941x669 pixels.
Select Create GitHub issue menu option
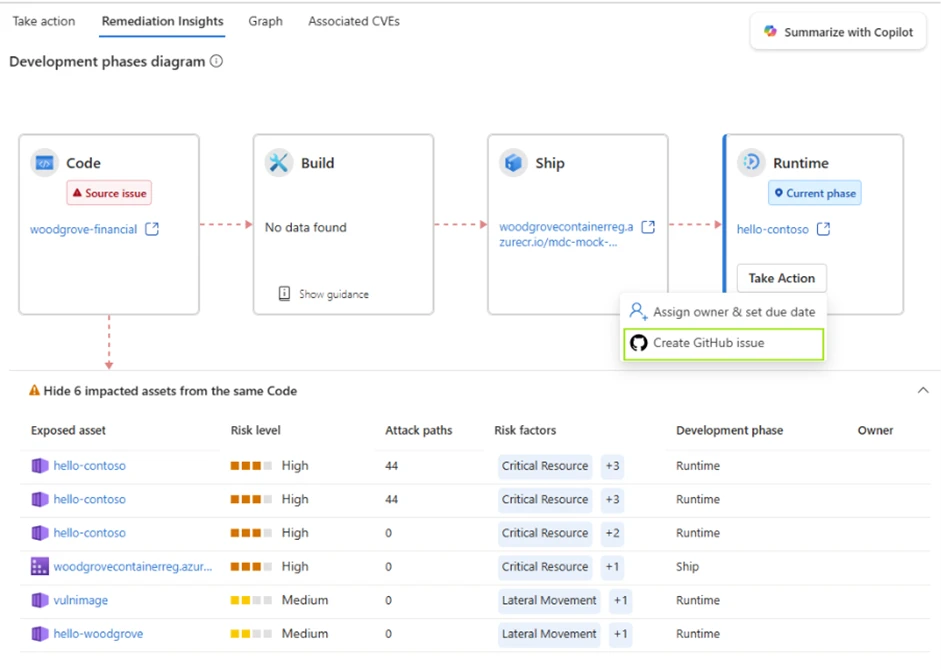click(708, 343)
